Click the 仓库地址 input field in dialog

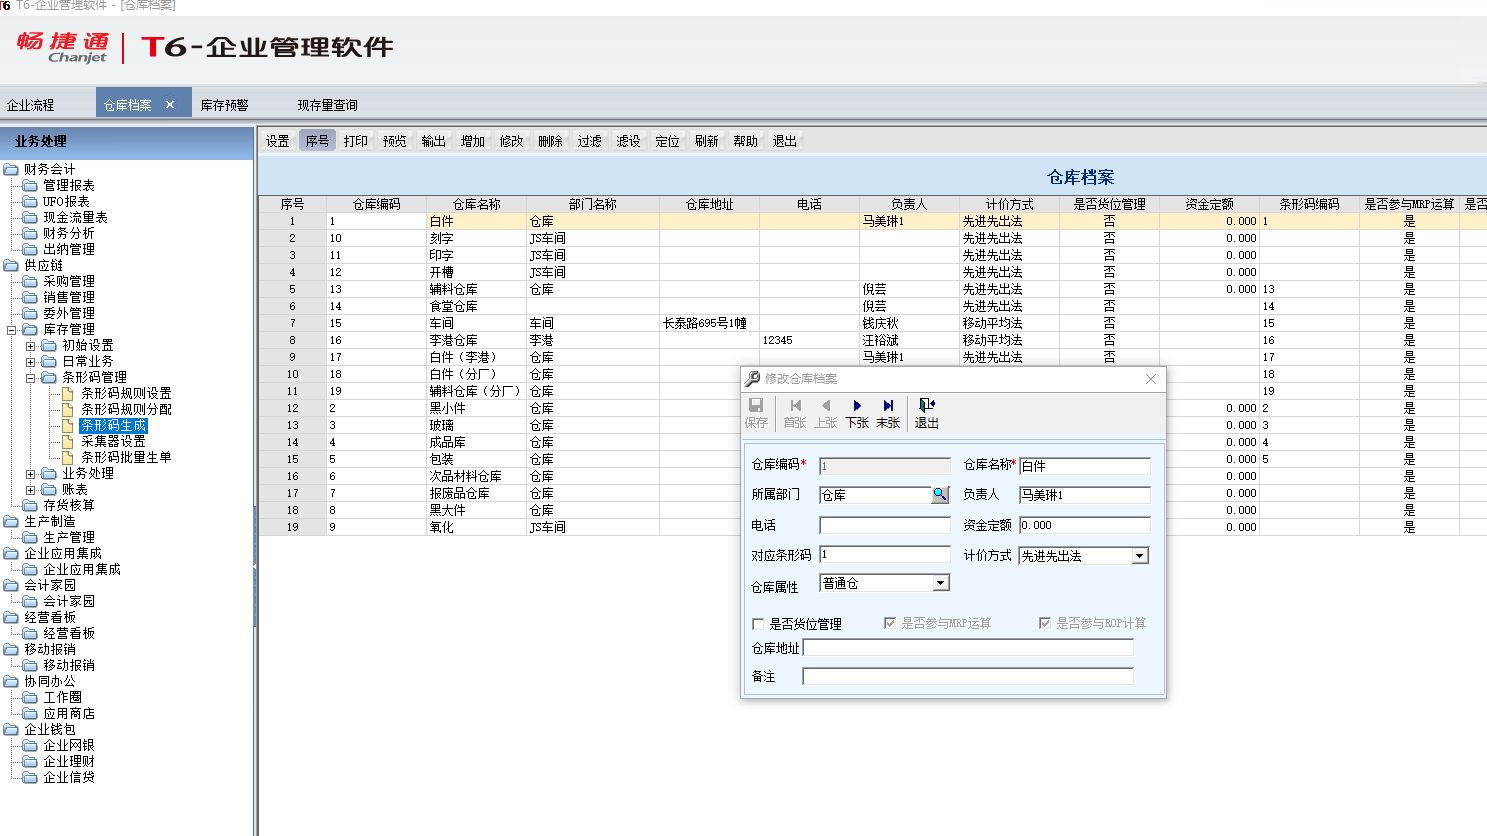click(x=968, y=648)
